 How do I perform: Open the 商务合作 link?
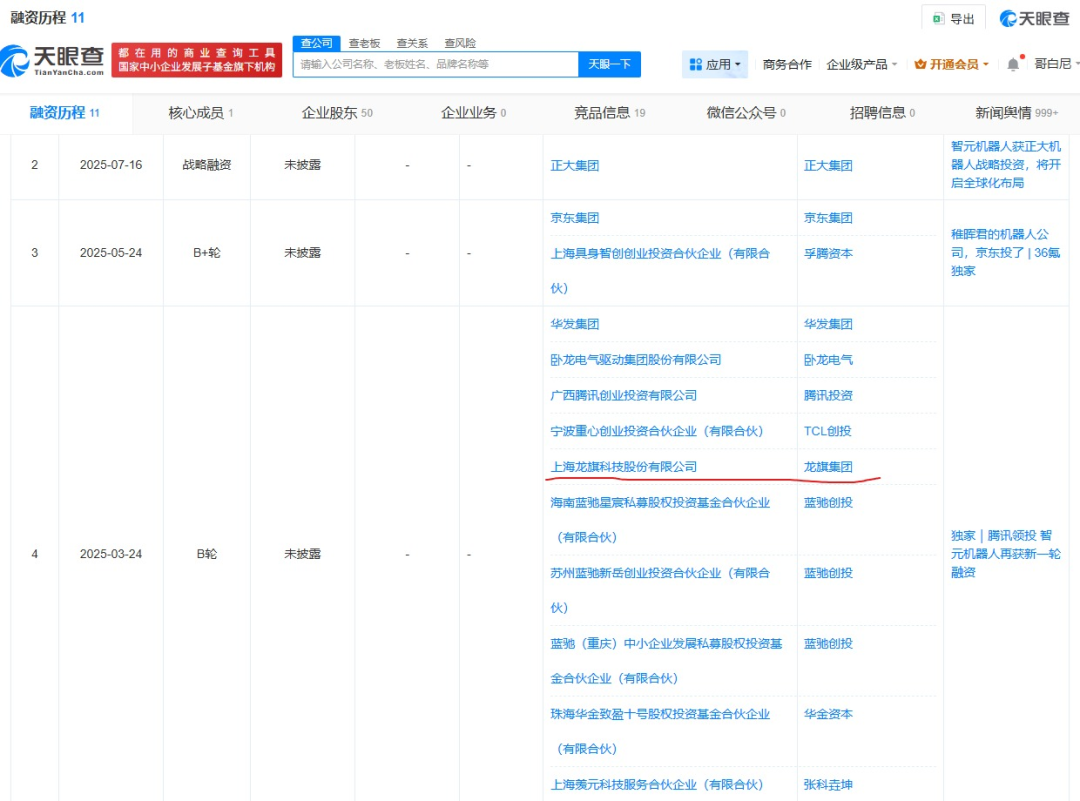pos(787,64)
